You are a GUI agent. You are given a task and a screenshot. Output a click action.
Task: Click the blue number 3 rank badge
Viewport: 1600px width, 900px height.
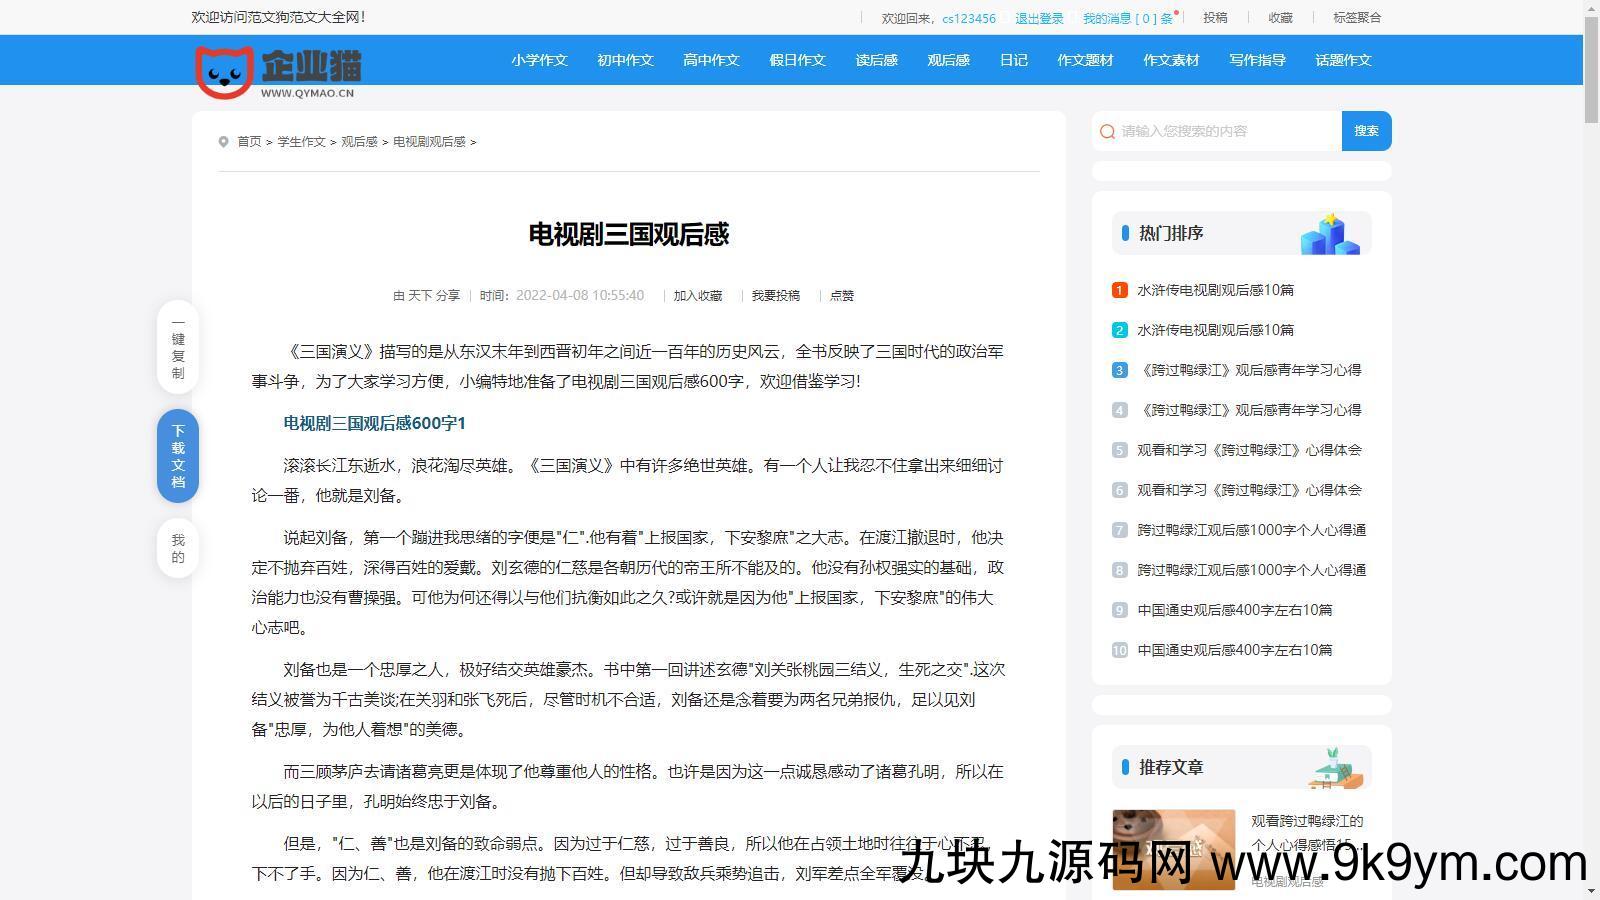(1119, 370)
